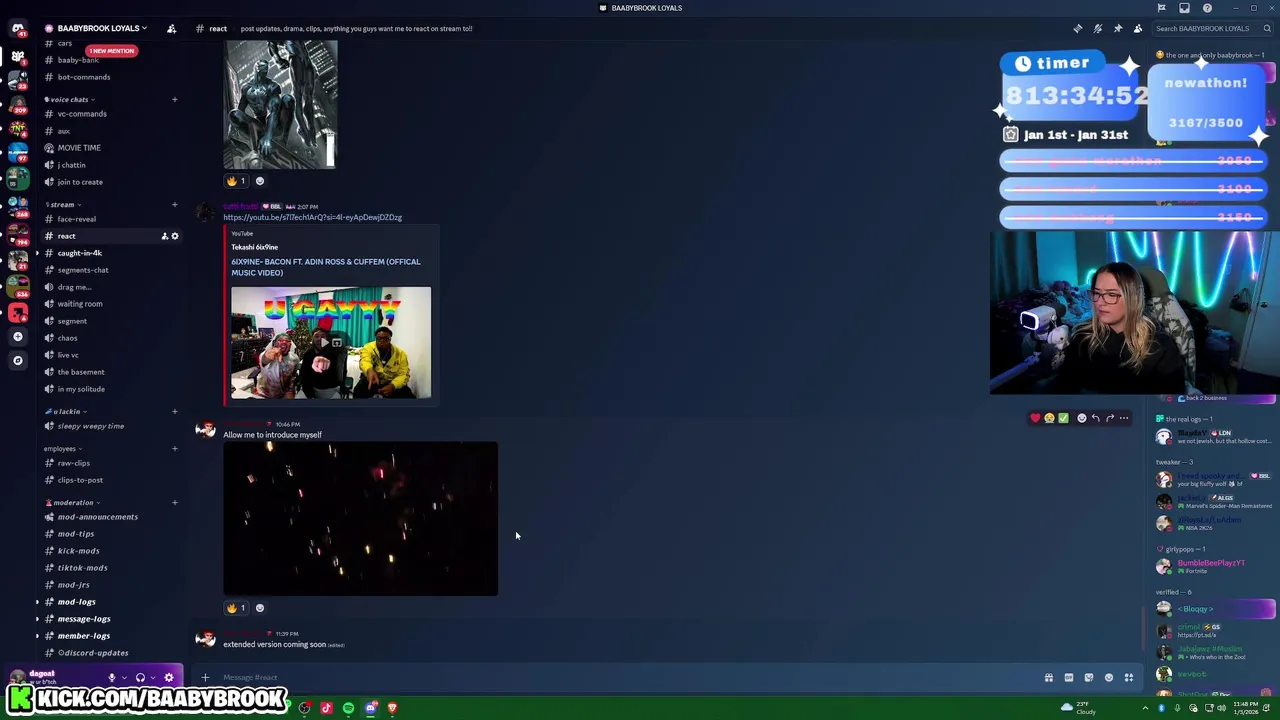Open mod-announcements channel
Viewport: 1280px width, 720px height.
click(x=97, y=517)
